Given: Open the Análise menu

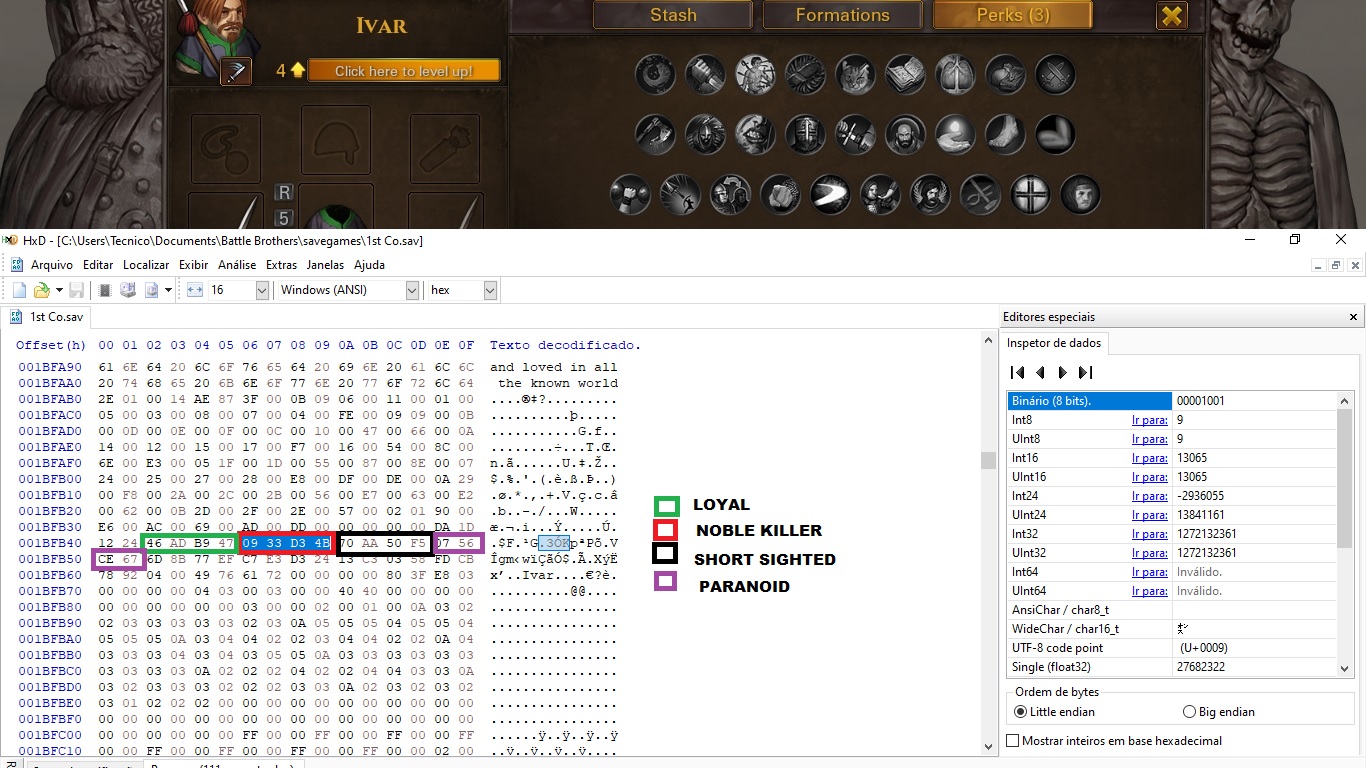Looking at the screenshot, I should pos(237,265).
